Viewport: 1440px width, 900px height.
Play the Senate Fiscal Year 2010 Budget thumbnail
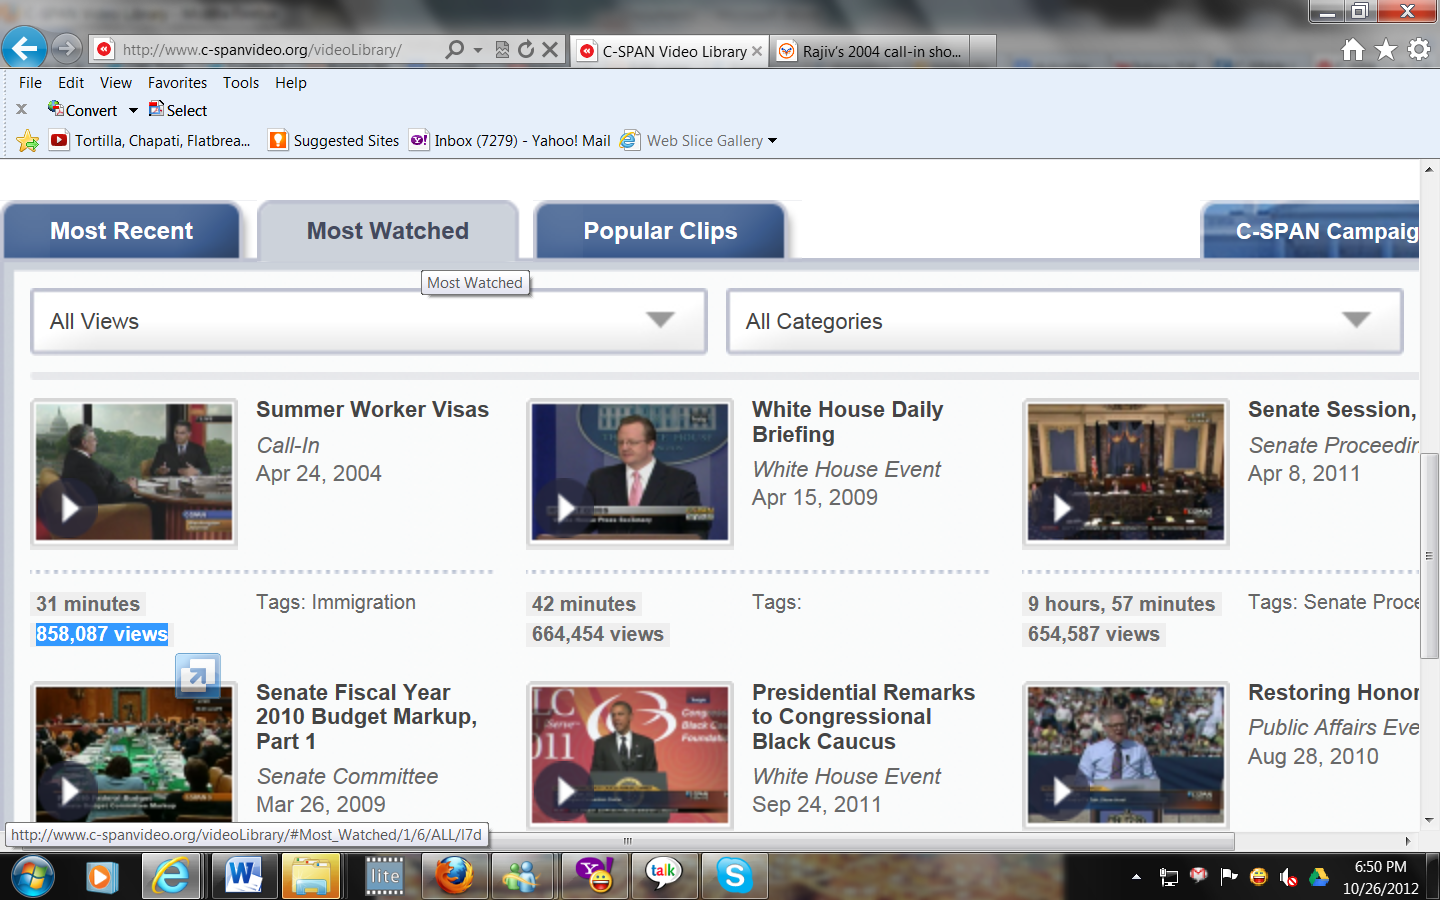(x=134, y=754)
